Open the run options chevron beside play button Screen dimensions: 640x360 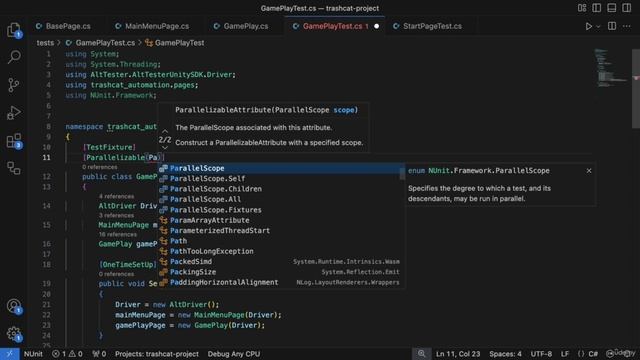[x=598, y=27]
